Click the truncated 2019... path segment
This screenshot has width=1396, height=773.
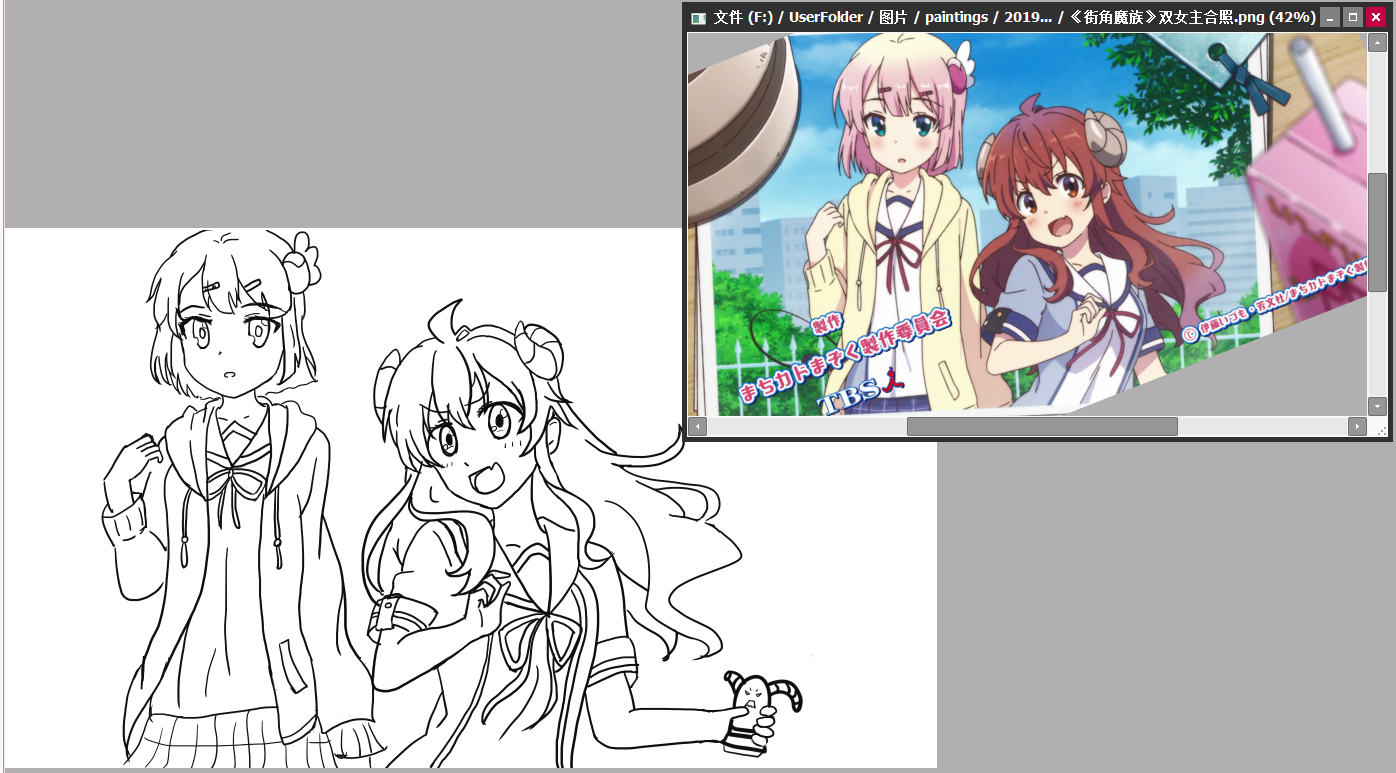[x=1028, y=18]
